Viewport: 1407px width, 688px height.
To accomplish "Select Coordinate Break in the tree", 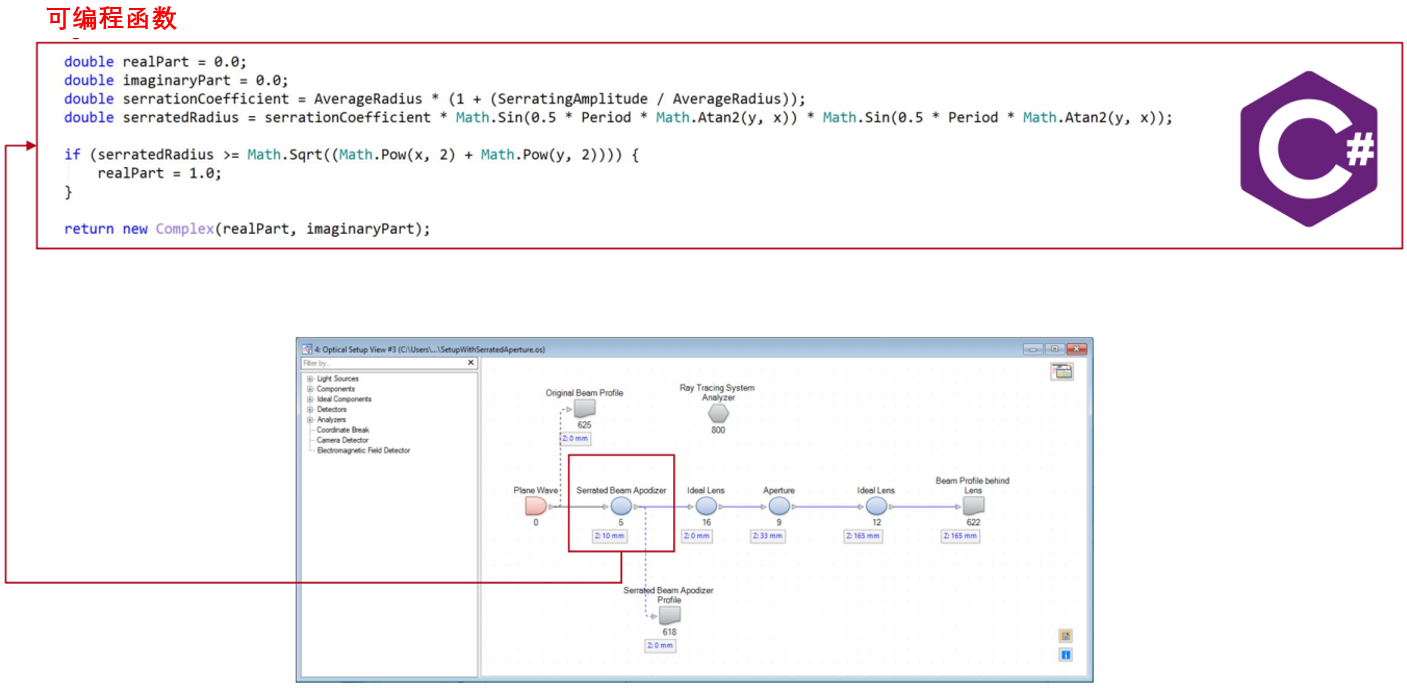I will (x=343, y=430).
